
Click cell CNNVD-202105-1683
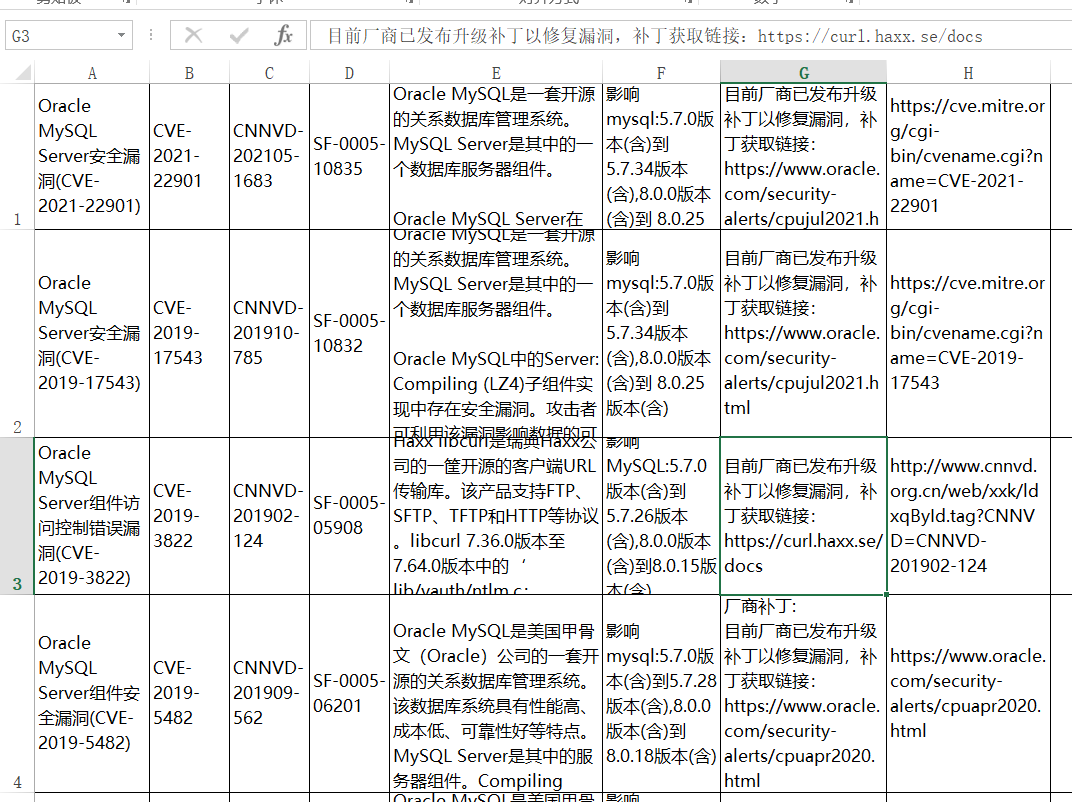(x=269, y=157)
